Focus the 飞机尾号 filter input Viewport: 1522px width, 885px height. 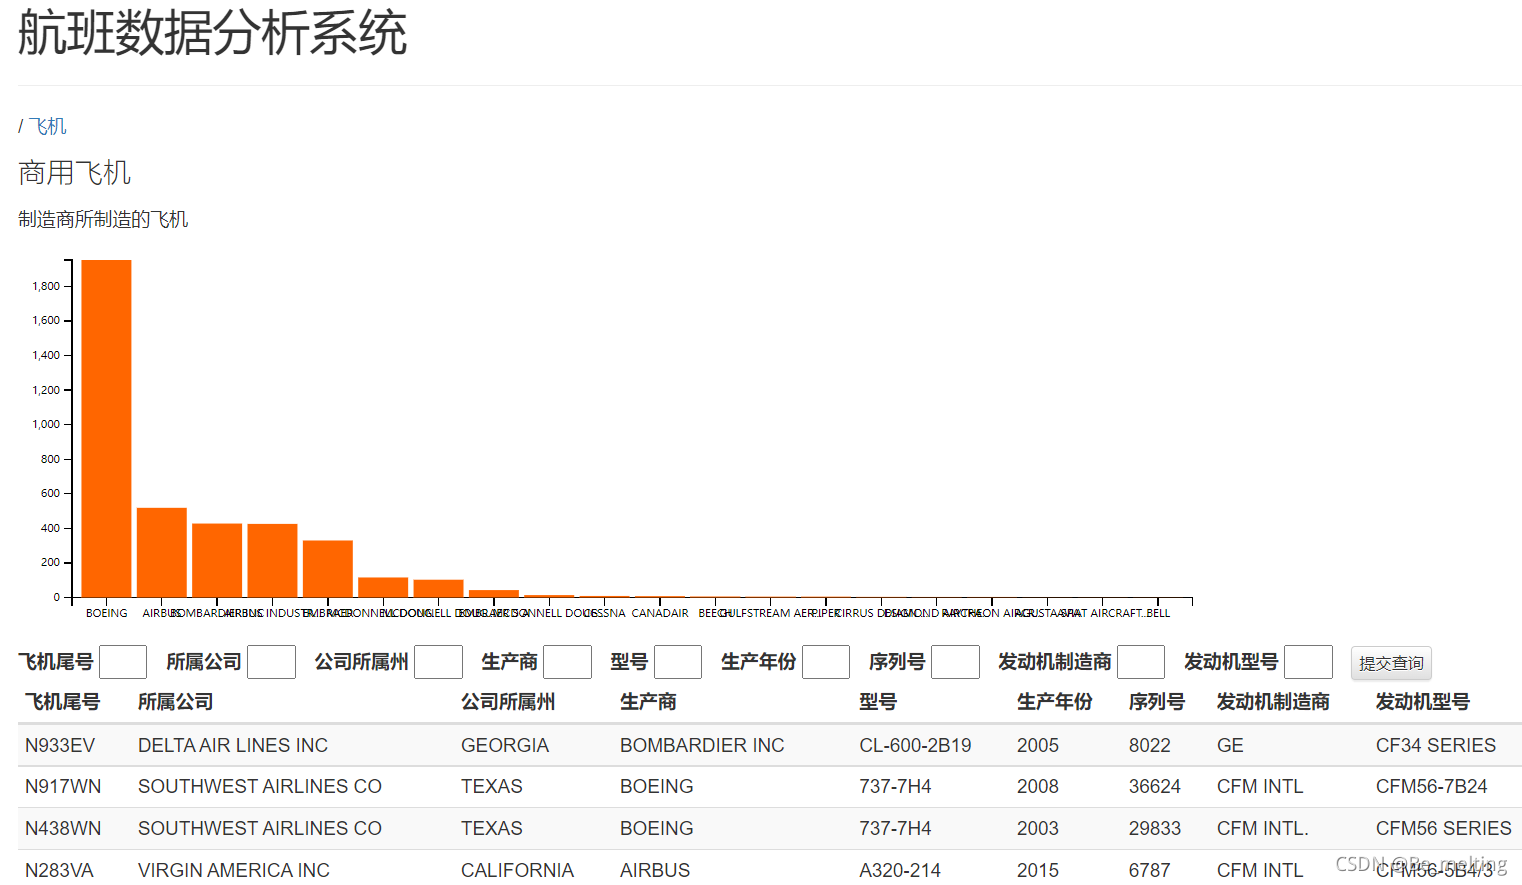click(123, 662)
